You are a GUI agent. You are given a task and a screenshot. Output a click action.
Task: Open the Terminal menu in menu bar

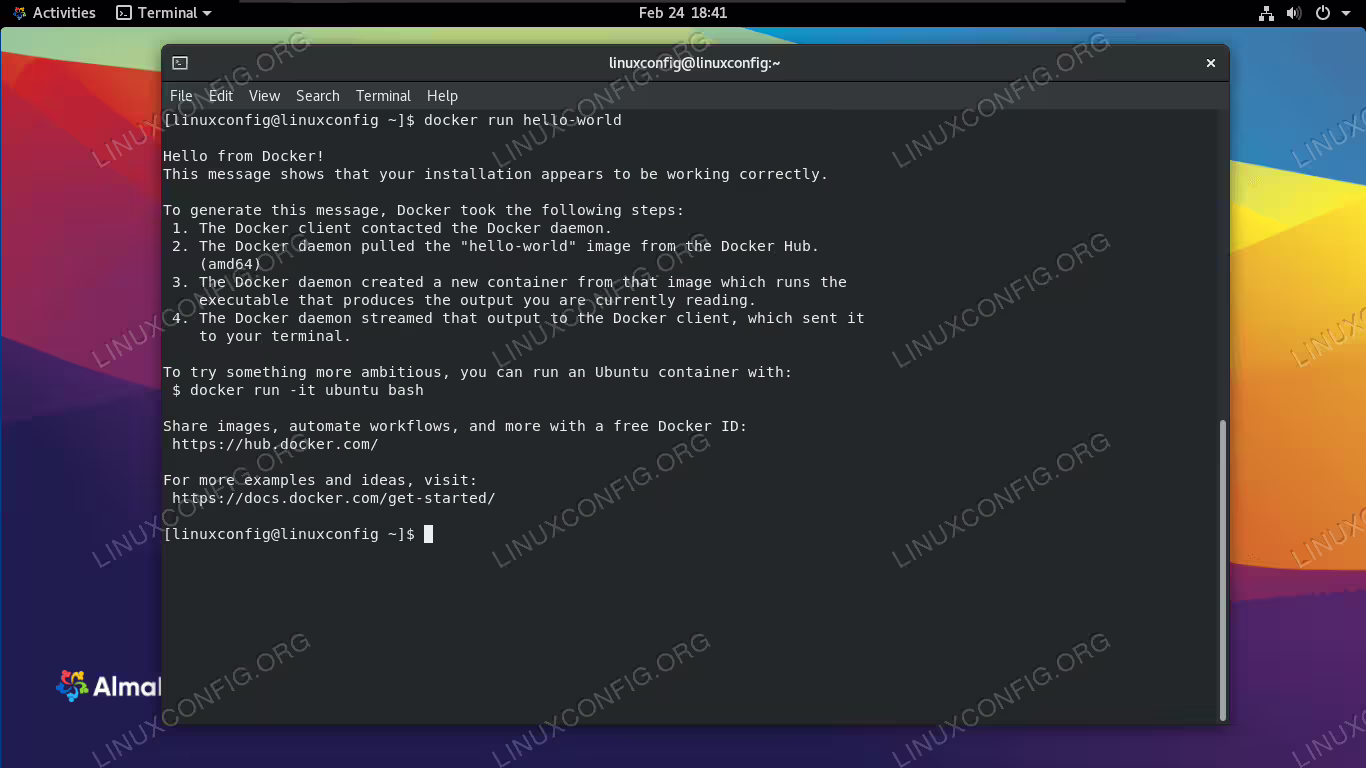point(384,96)
